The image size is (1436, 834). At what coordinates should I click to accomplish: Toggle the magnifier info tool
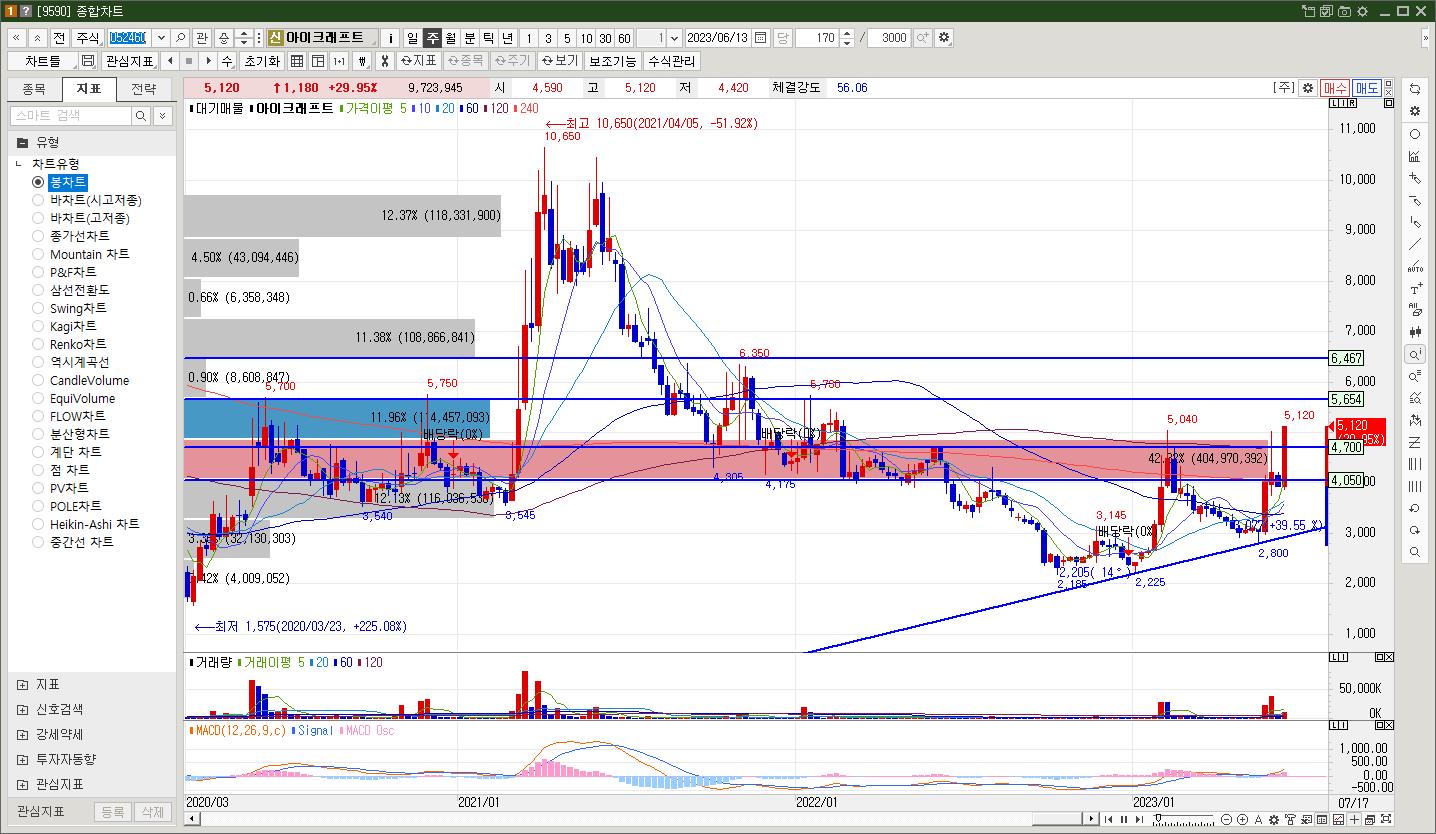1414,354
